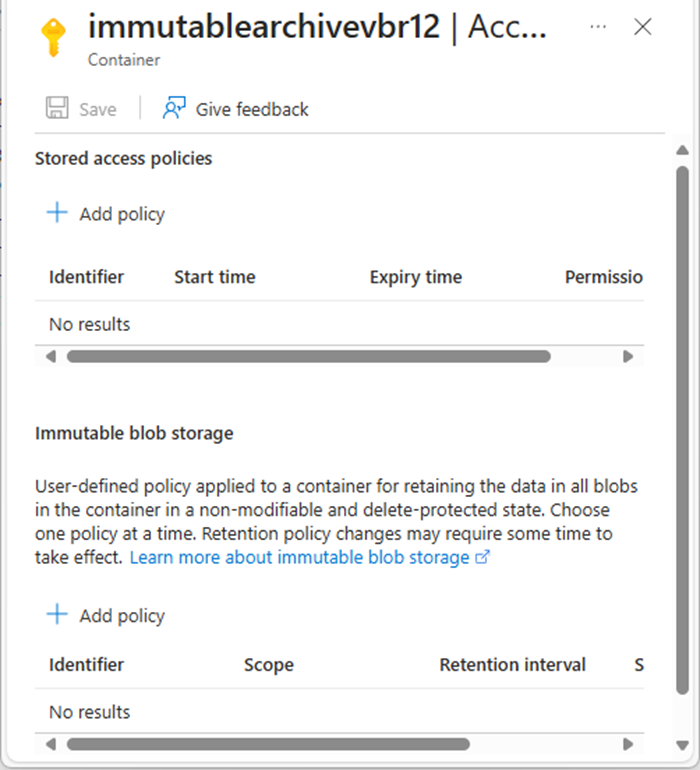Click the external link icon after Learn more
The image size is (700, 770).
(x=483, y=557)
